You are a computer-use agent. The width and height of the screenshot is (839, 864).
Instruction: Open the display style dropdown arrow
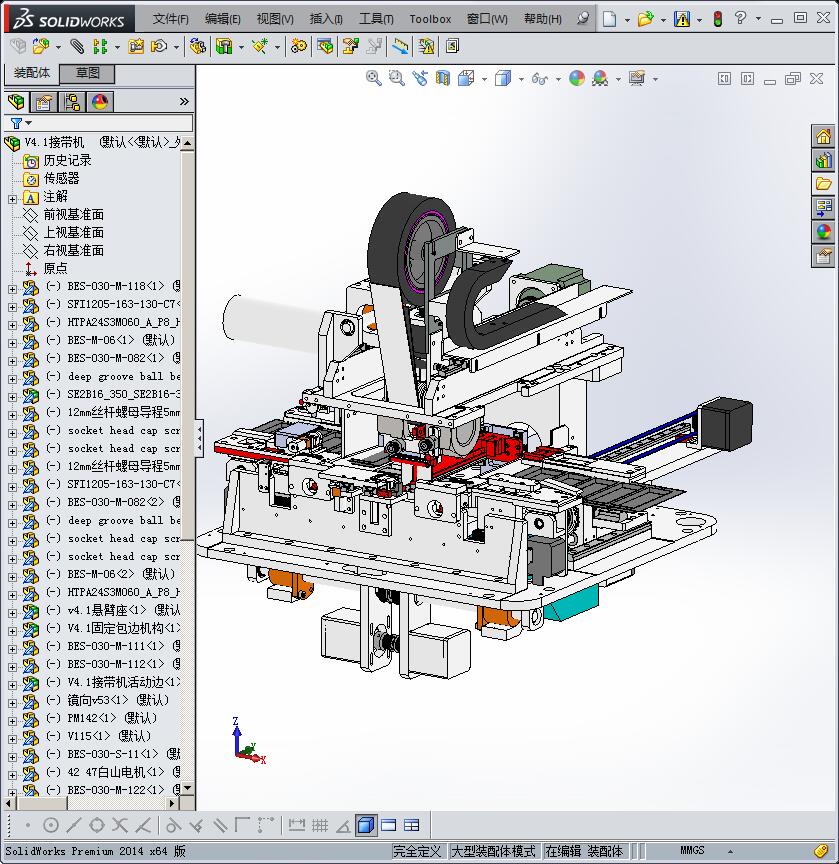[x=521, y=79]
